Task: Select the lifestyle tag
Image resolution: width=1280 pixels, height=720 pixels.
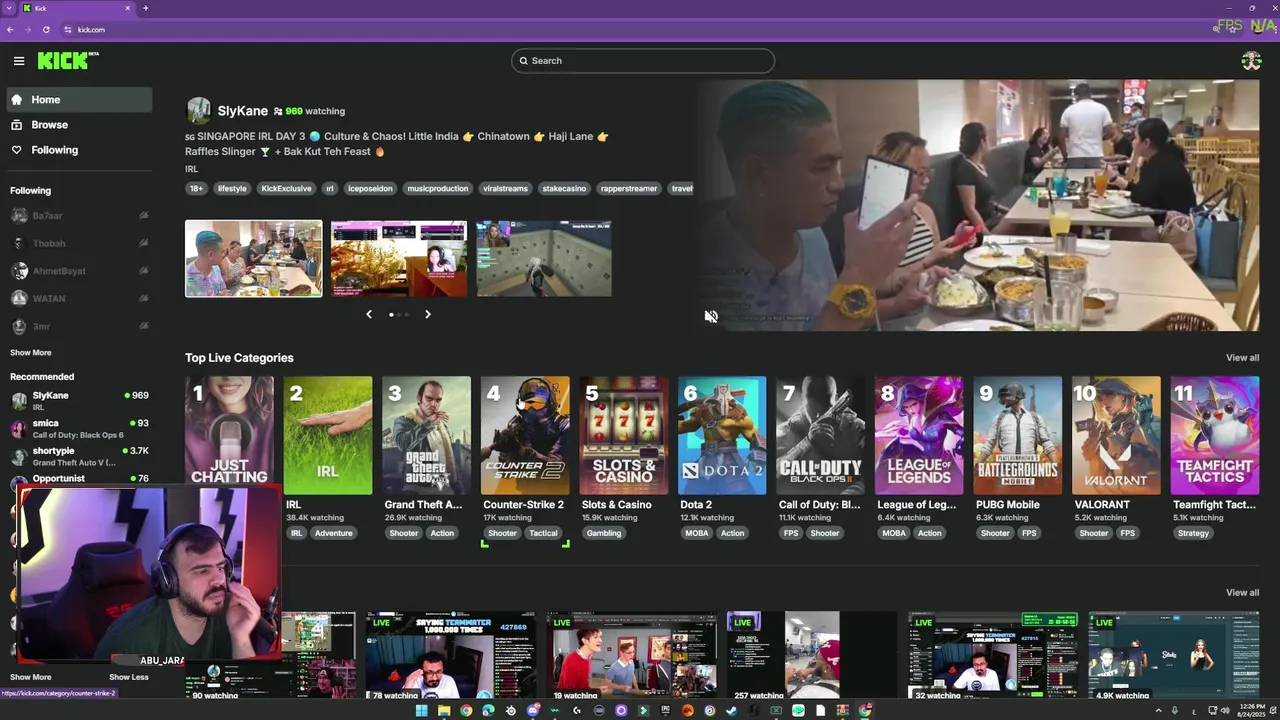Action: click(x=232, y=189)
